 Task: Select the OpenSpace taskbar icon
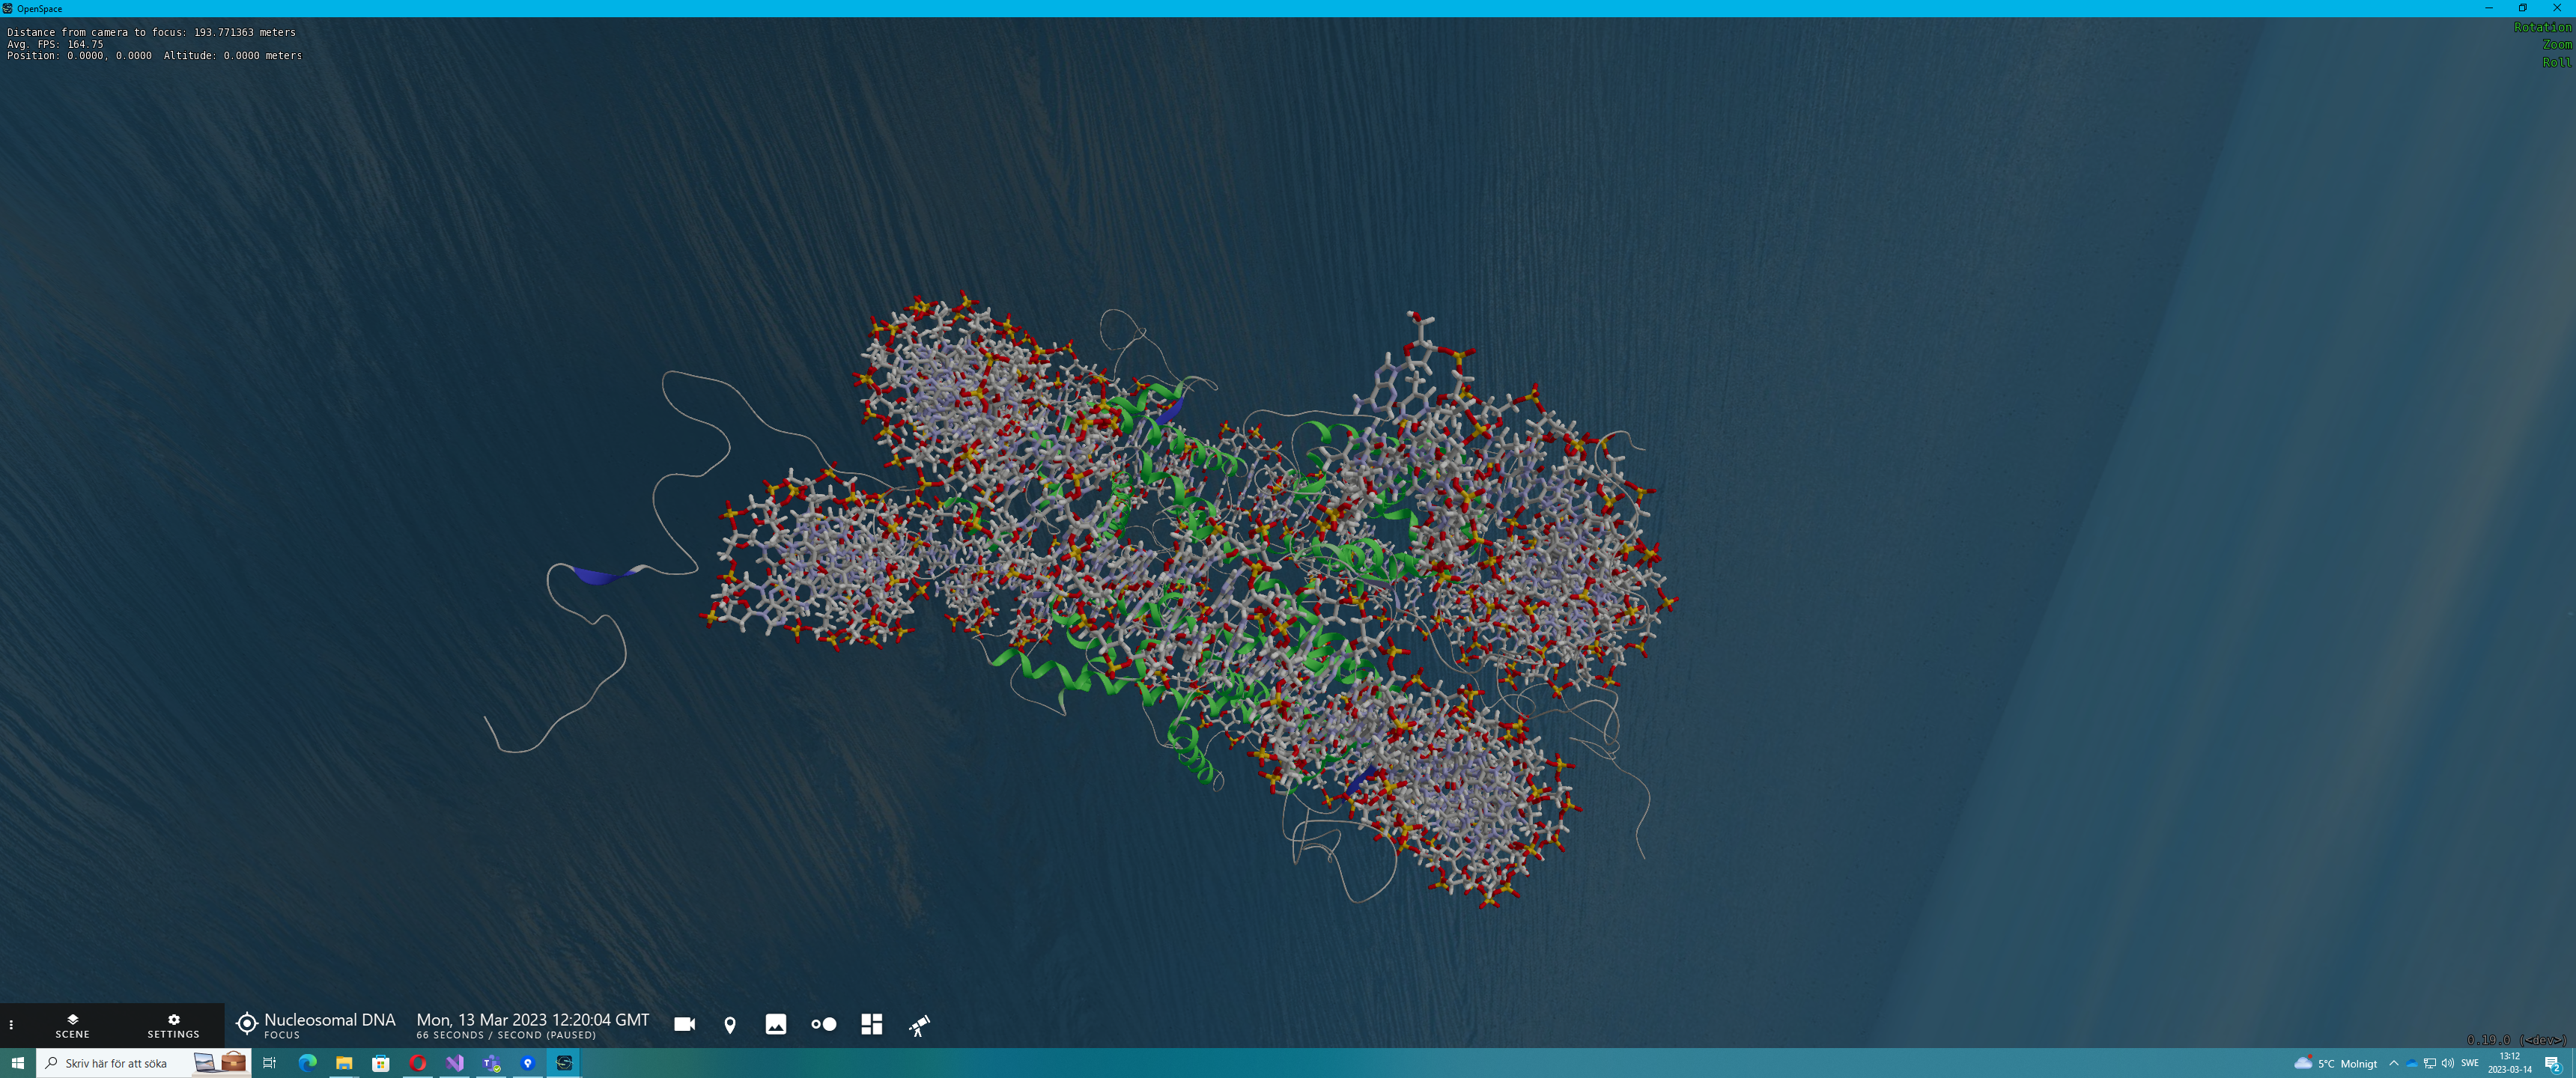564,1063
